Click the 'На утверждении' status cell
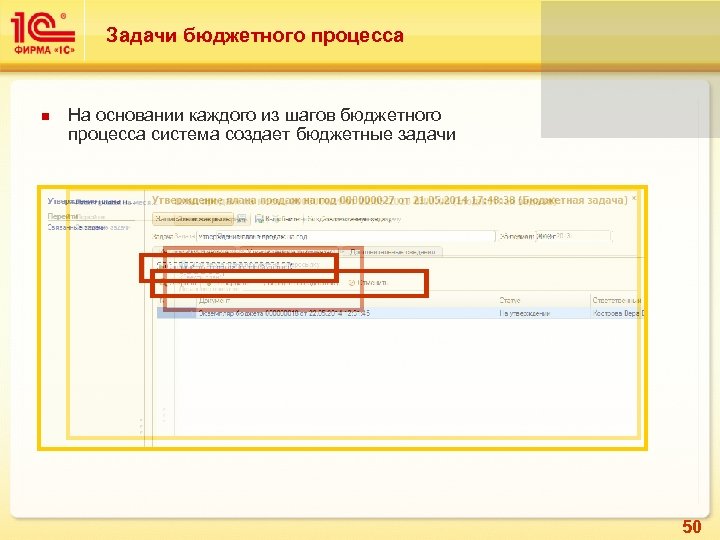 click(544, 313)
